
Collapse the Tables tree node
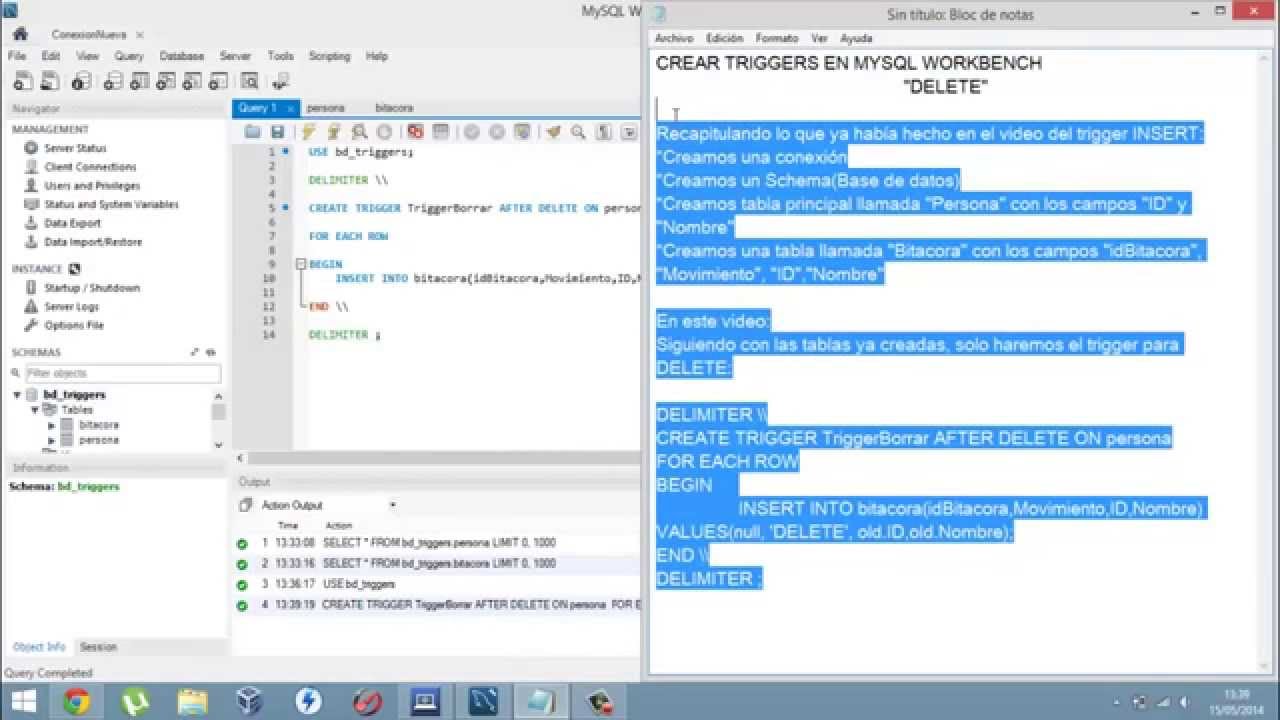coord(34,410)
